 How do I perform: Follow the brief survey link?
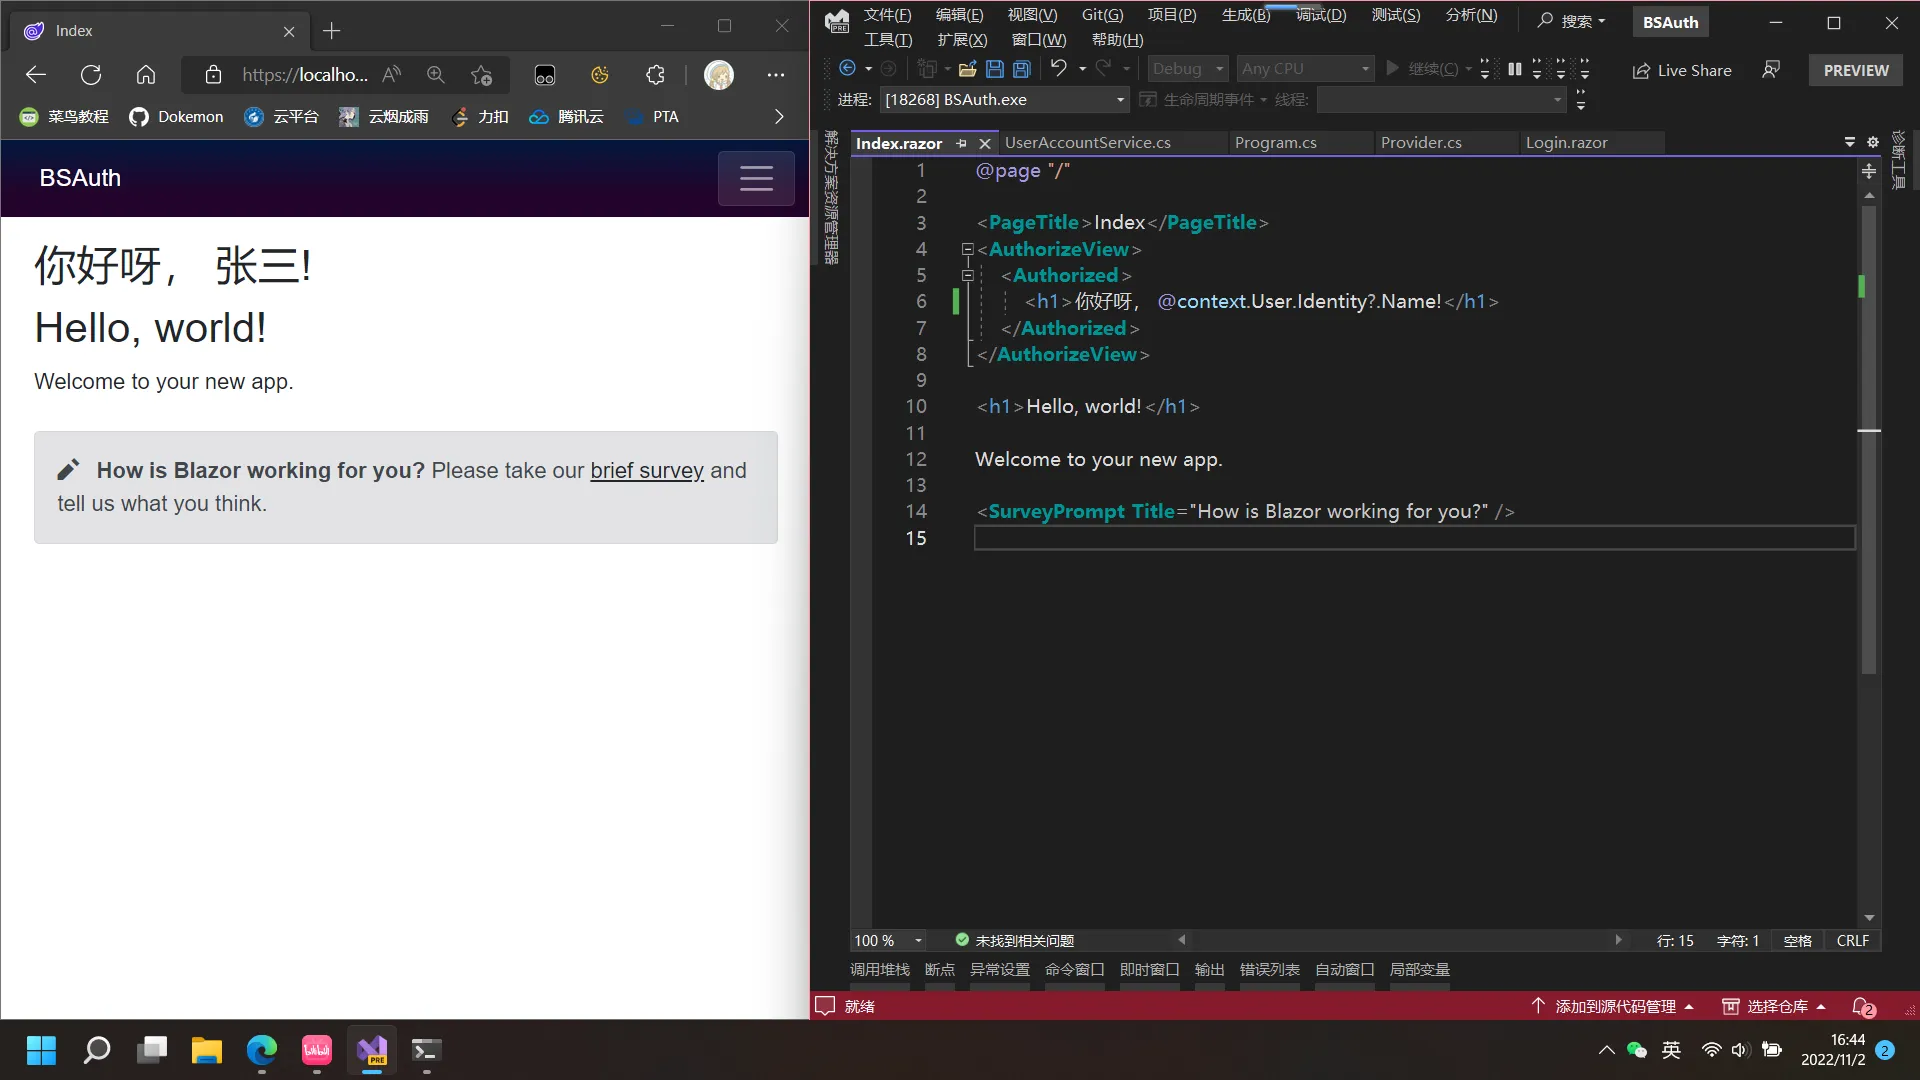click(x=647, y=470)
